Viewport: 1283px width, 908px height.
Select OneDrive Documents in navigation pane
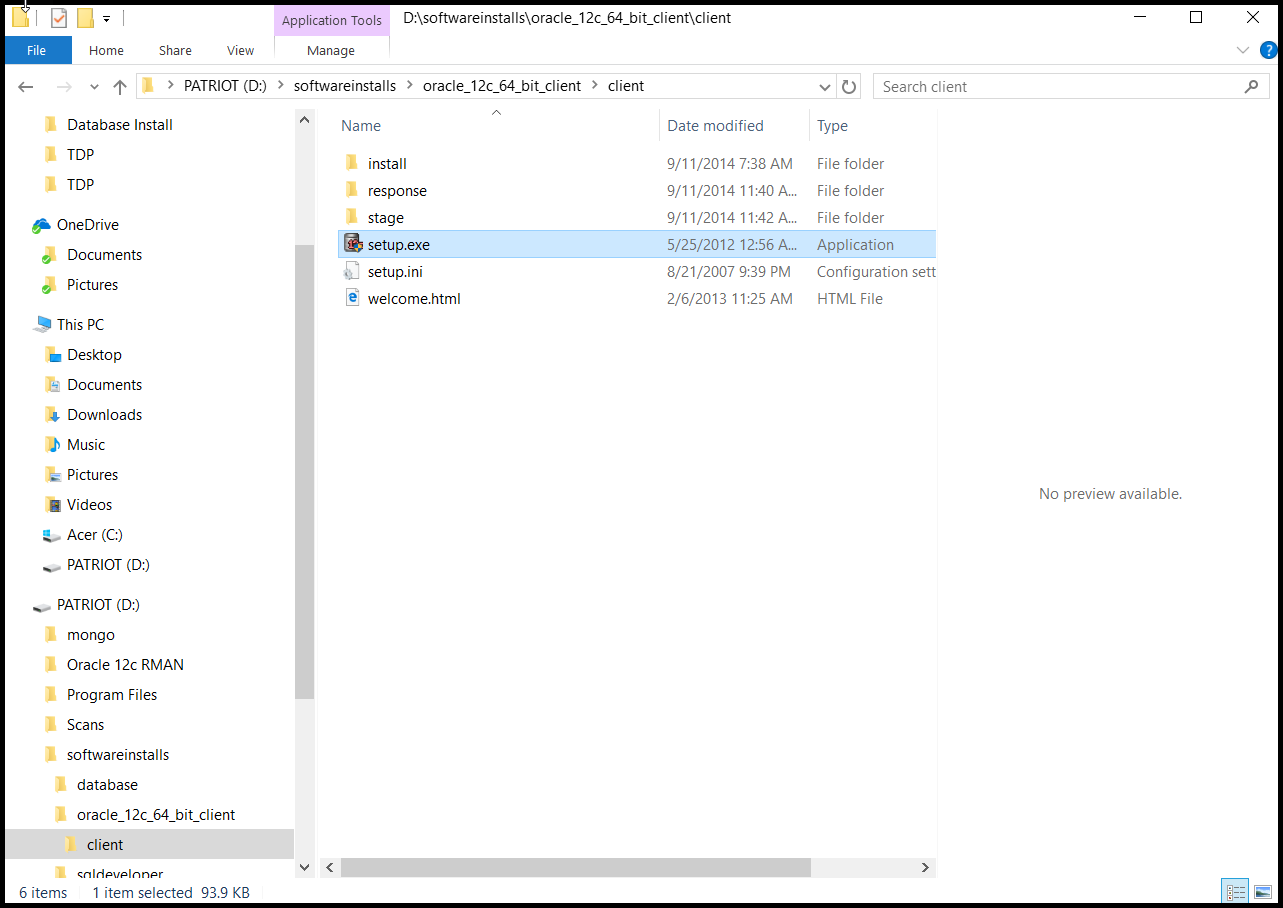coord(104,255)
